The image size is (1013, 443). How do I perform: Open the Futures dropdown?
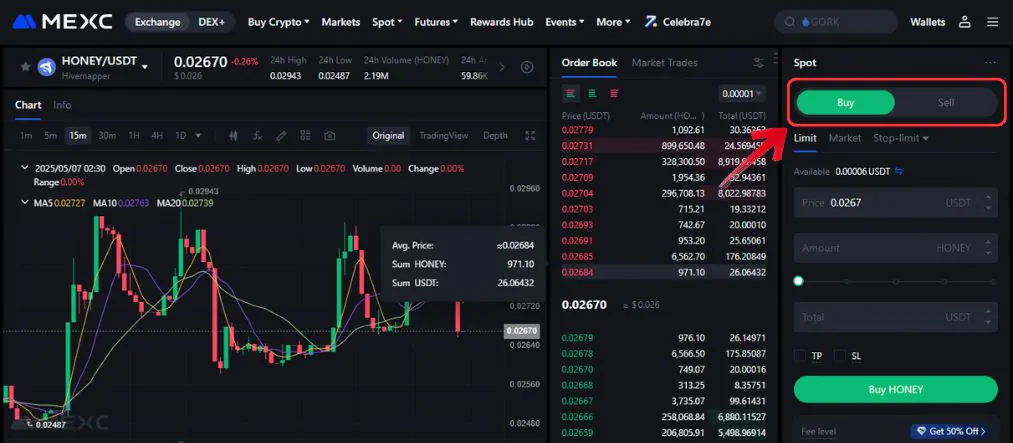436,22
